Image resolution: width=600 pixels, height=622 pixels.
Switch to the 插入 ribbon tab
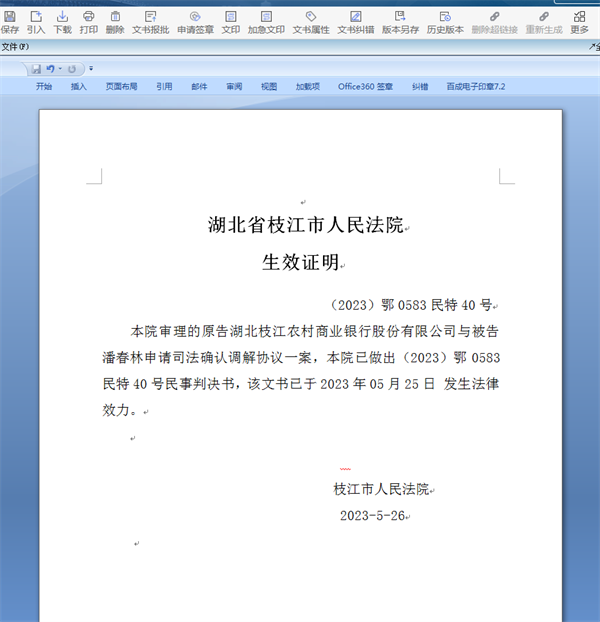[79, 86]
